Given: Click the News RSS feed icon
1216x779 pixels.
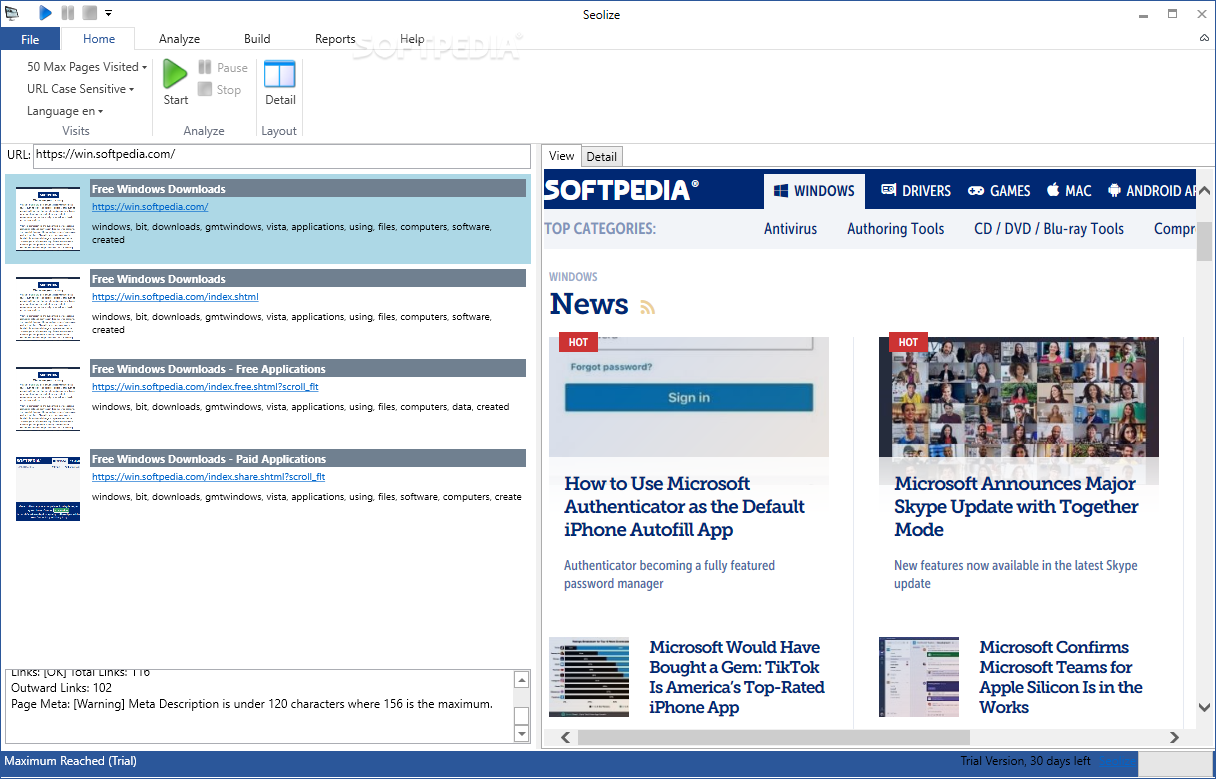Looking at the screenshot, I should point(647,307).
